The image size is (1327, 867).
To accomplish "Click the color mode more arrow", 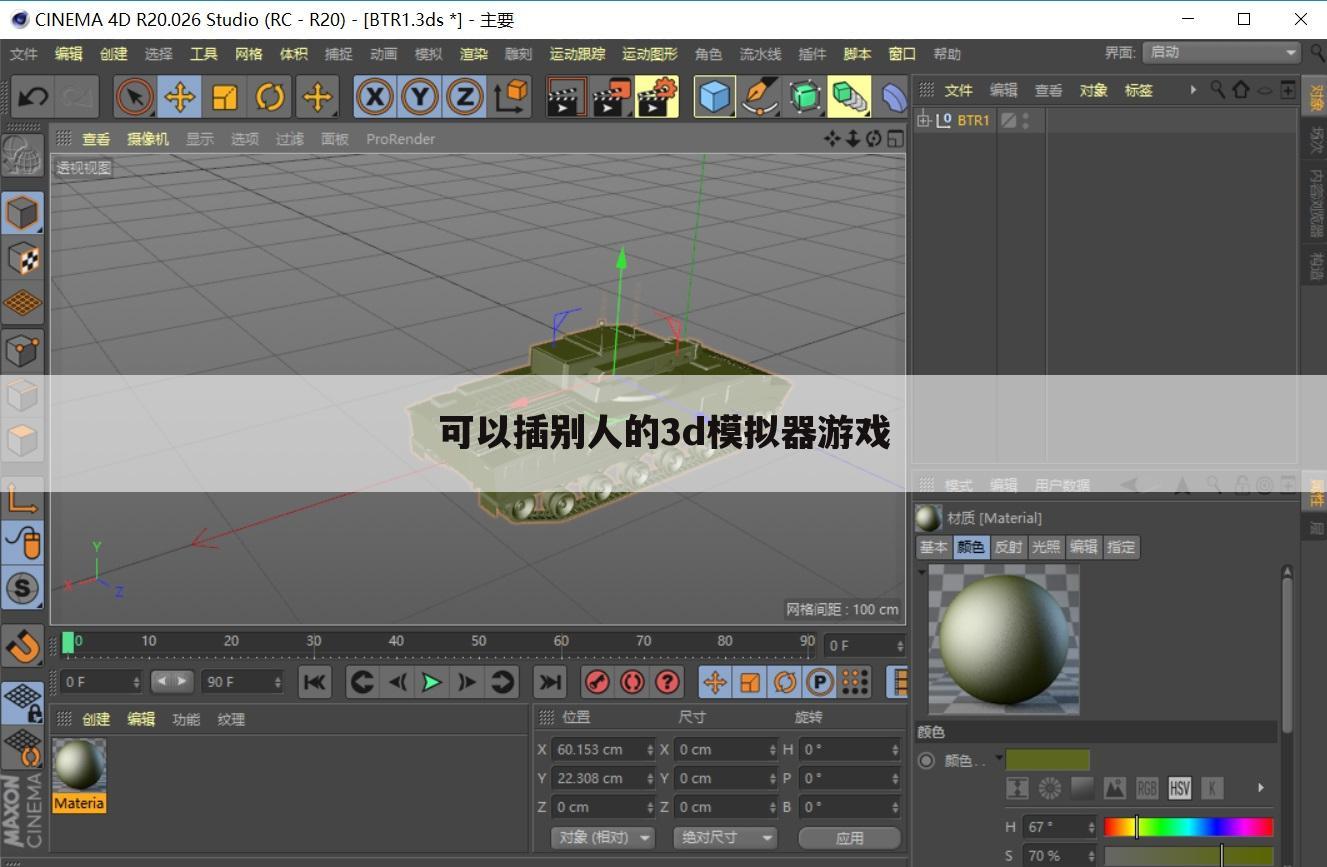I will 1260,788.
